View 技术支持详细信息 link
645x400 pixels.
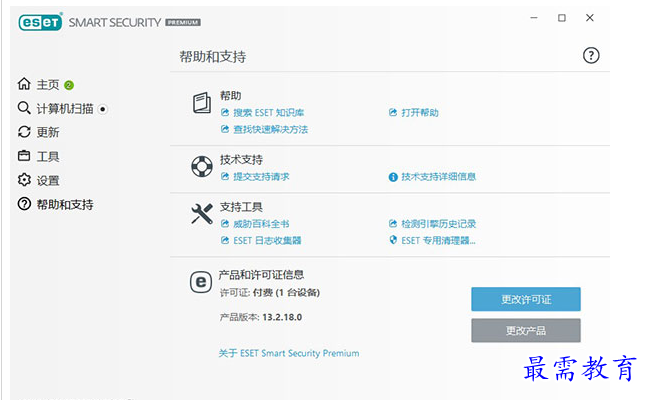click(x=438, y=177)
